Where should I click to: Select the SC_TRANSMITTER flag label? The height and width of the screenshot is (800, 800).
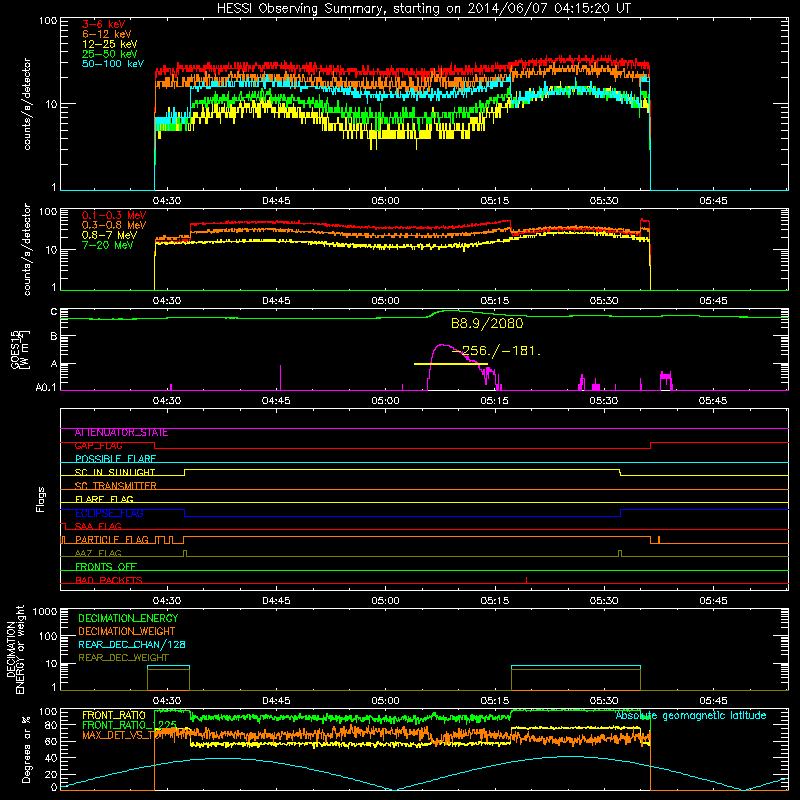click(x=115, y=486)
